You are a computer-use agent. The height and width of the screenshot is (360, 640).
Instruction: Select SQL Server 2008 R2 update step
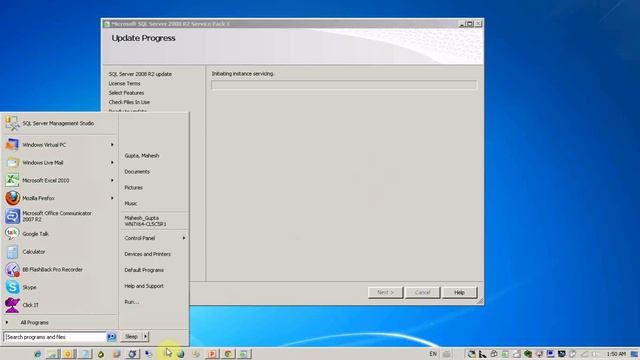(140, 74)
